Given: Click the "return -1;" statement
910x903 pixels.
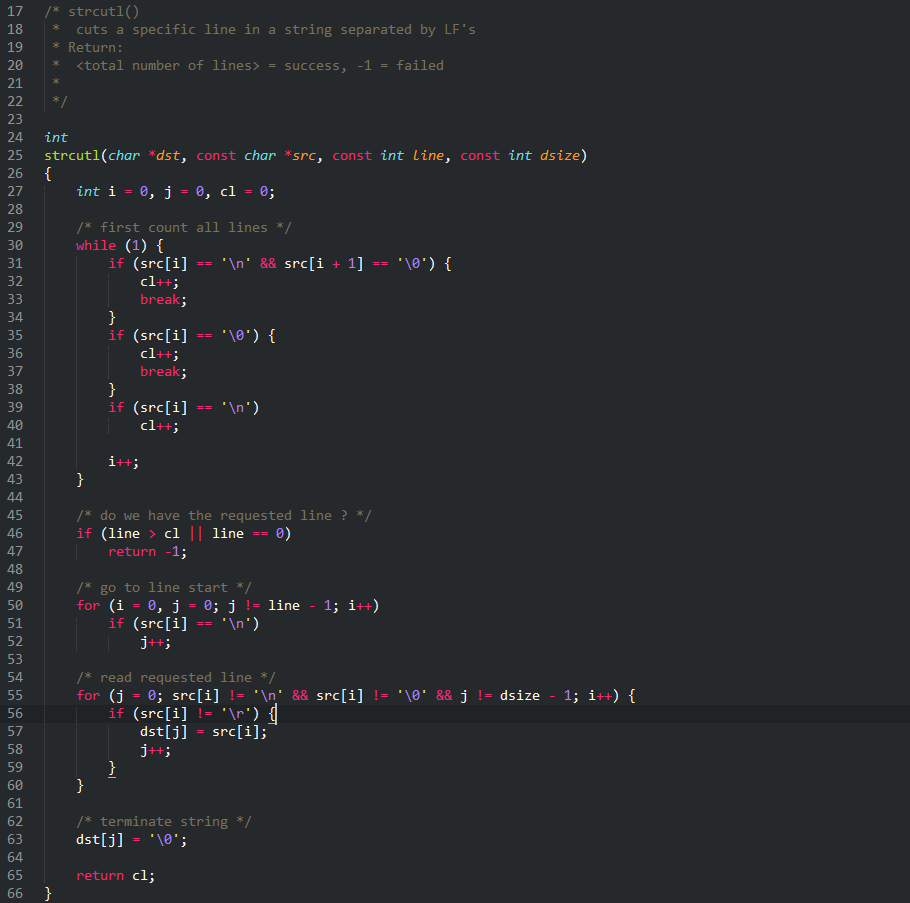Looking at the screenshot, I should (x=147, y=551).
